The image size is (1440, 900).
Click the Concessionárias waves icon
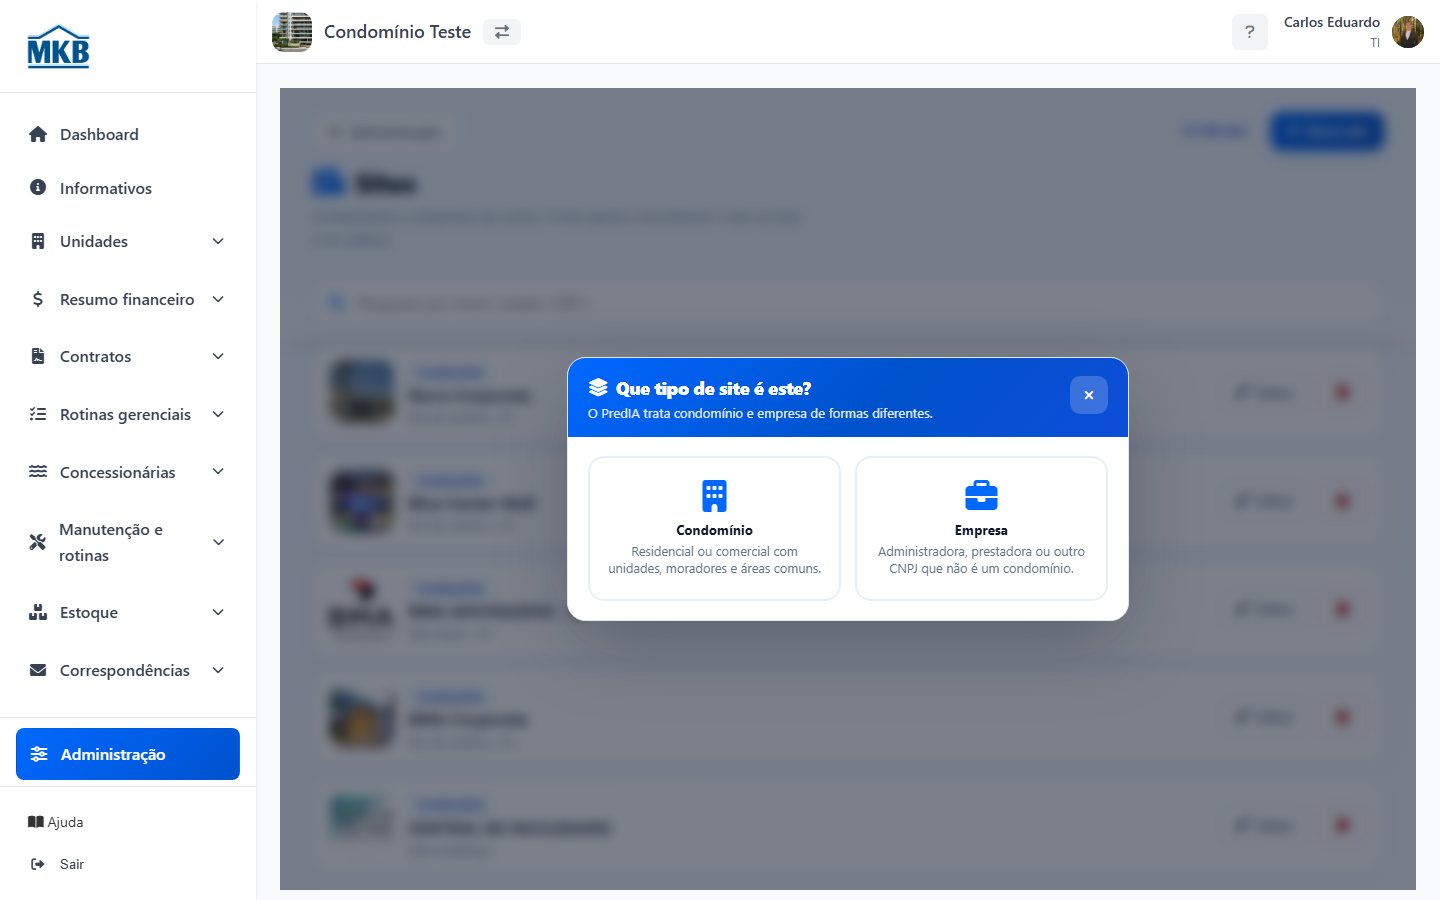pos(38,471)
